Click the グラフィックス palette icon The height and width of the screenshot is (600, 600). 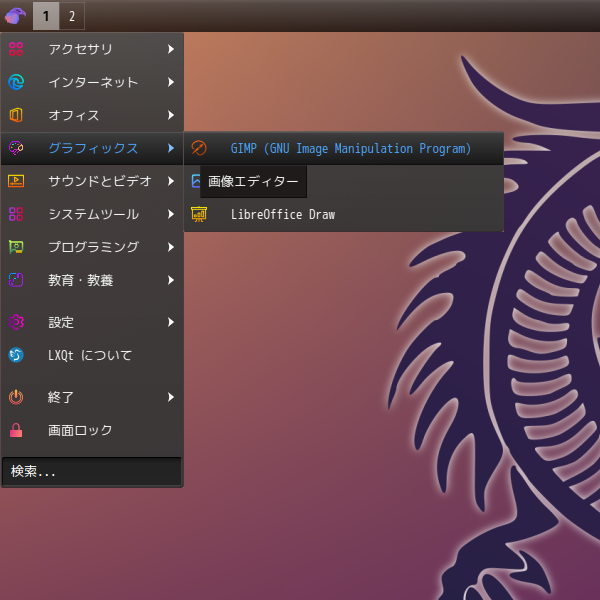coord(16,148)
